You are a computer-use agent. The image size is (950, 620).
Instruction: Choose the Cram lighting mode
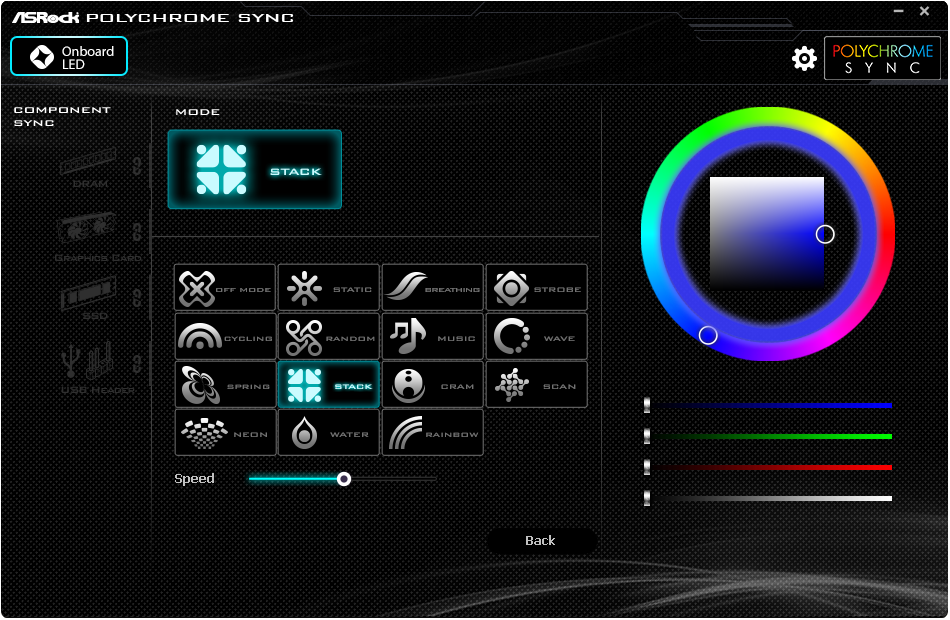[433, 385]
